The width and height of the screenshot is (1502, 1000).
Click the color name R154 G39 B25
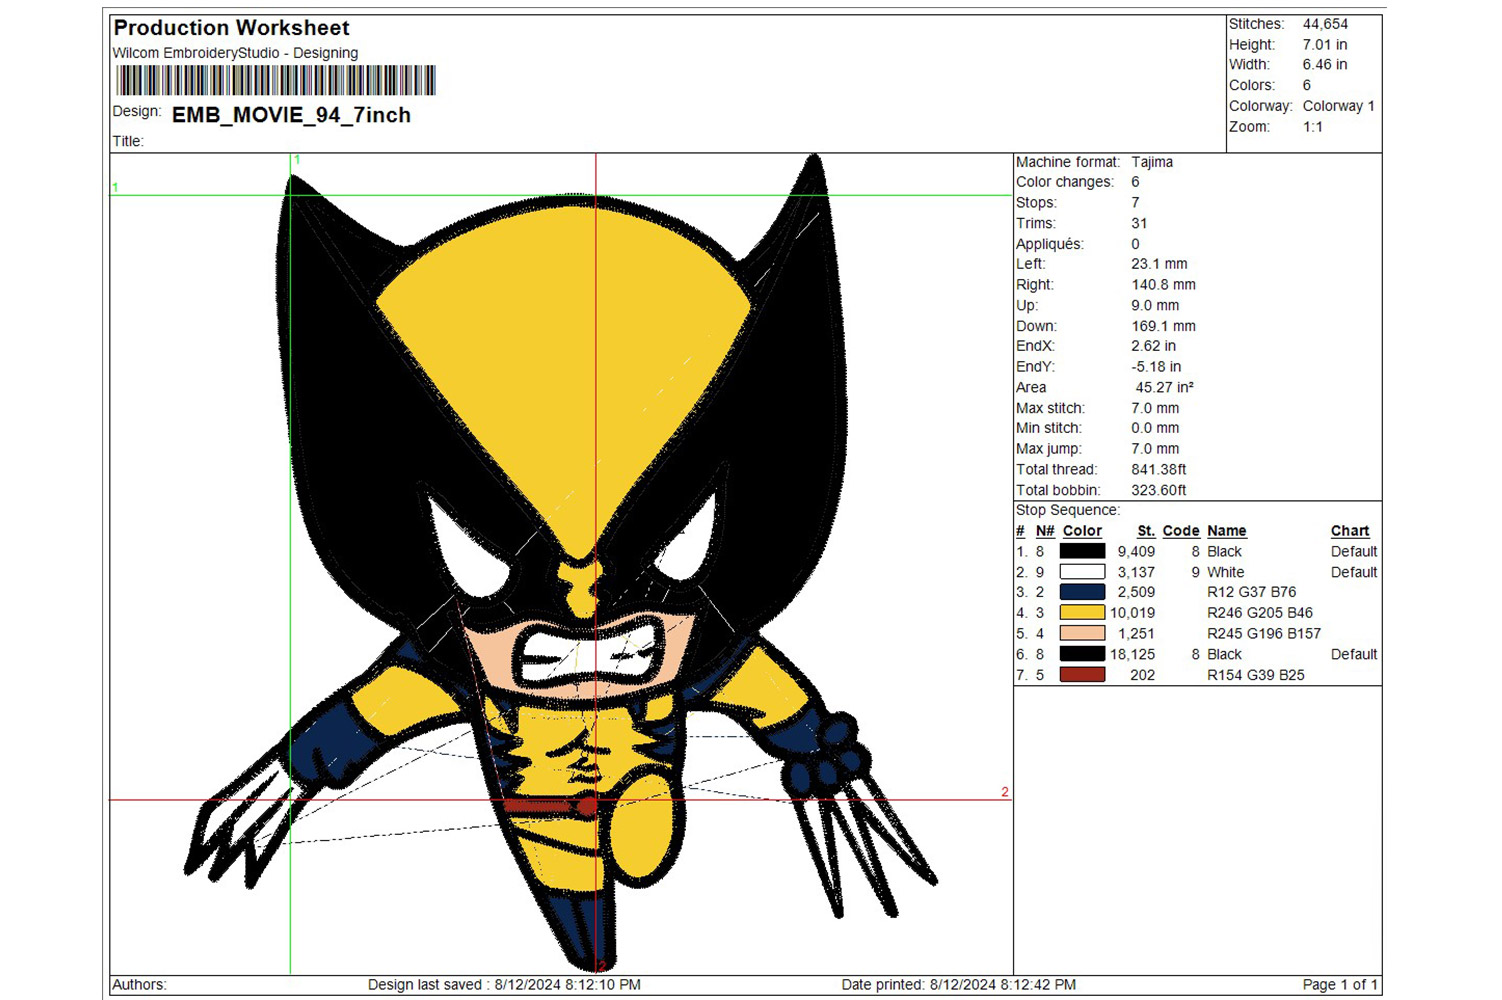point(1256,675)
